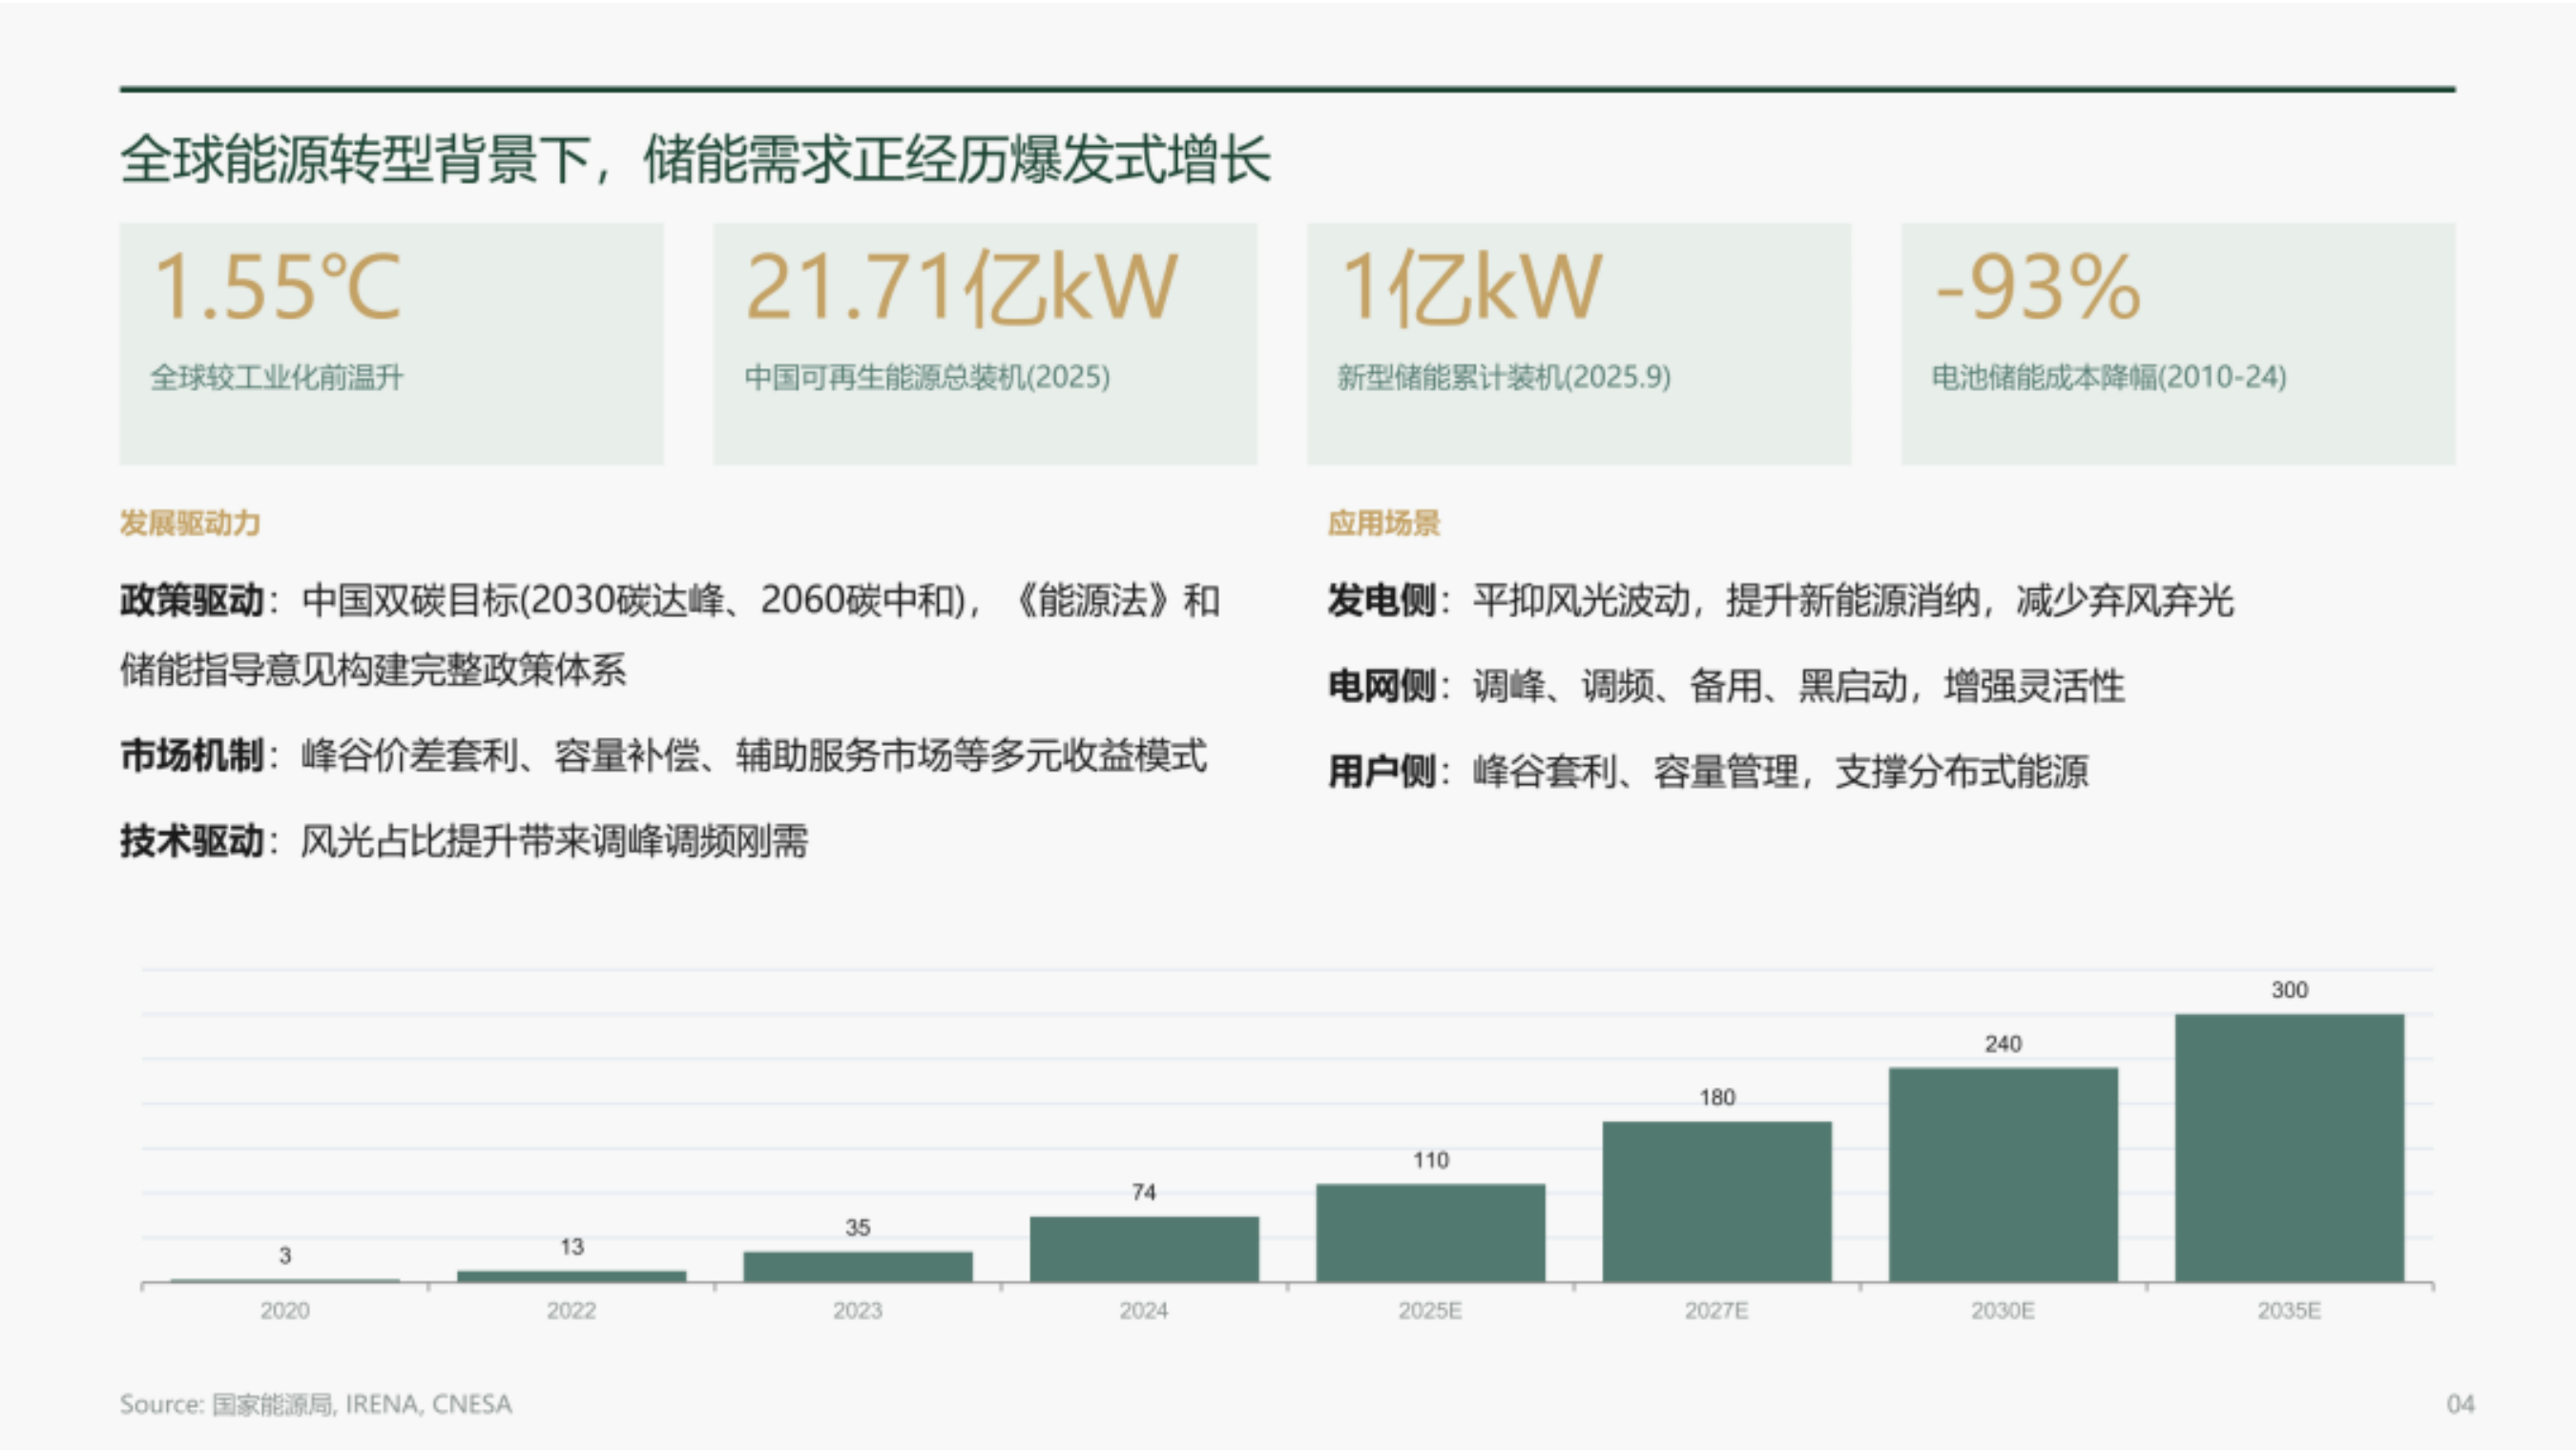Click the 新型储能累计装机(2025.9) caption
The image size is (2576, 1450).
click(1504, 377)
